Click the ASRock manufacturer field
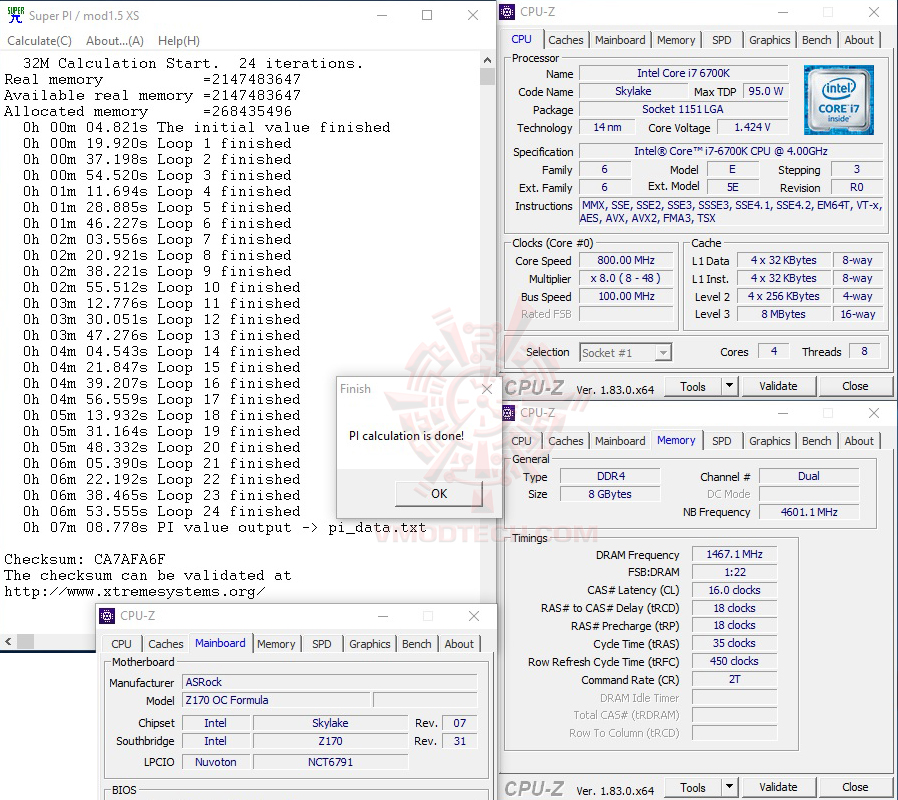 pyautogui.click(x=329, y=682)
